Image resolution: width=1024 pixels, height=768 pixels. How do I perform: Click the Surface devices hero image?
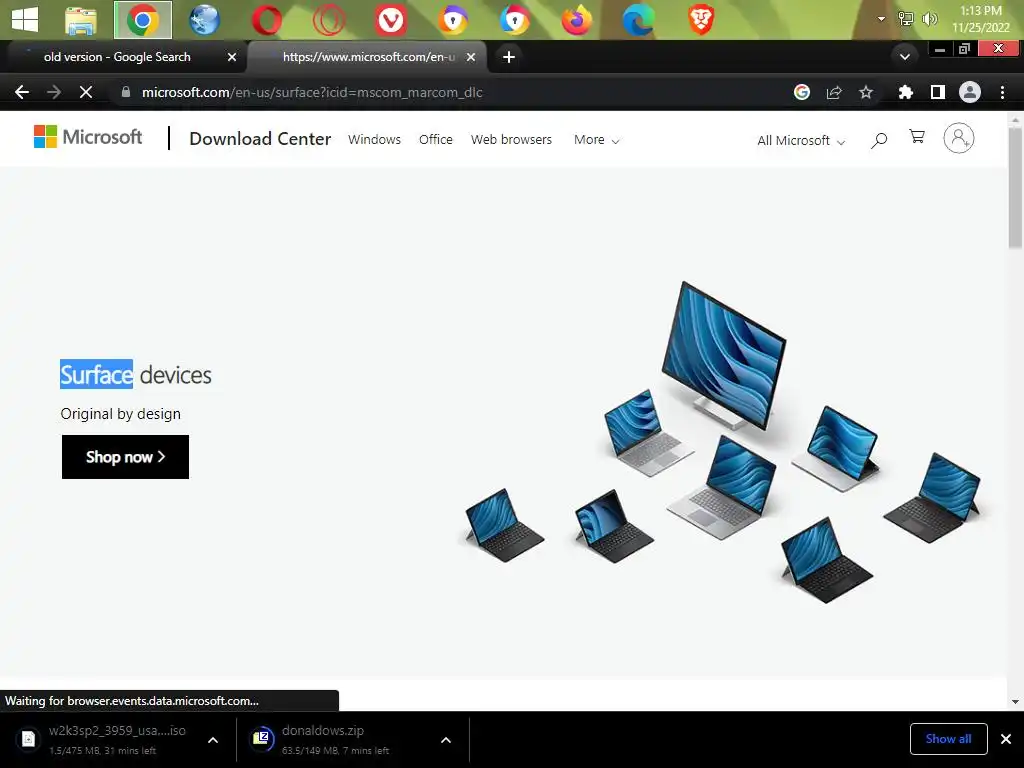[x=724, y=443]
